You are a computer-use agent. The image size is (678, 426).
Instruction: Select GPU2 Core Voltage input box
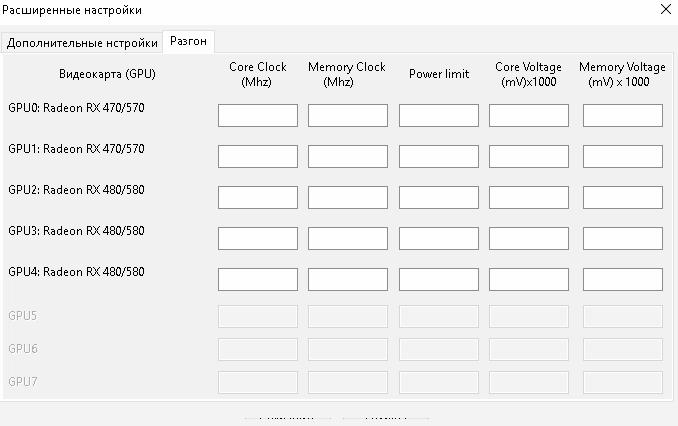point(528,198)
